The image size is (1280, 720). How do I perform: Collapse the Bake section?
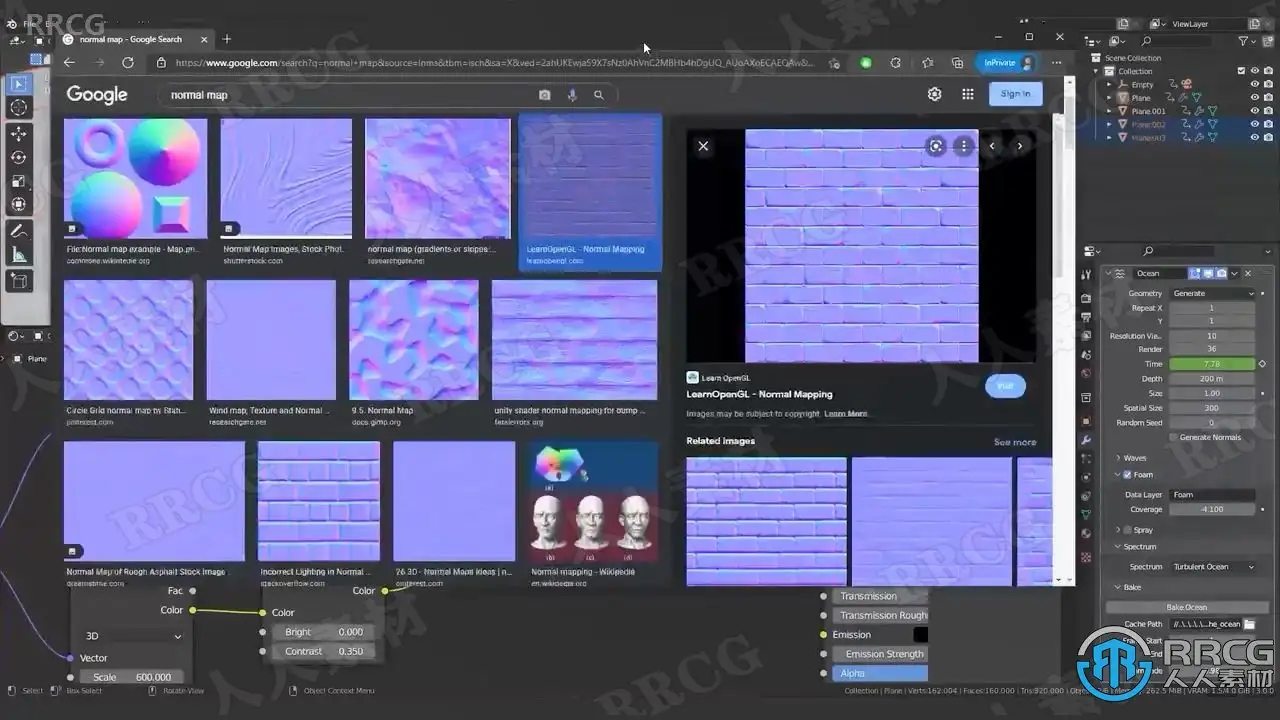click(1118, 587)
